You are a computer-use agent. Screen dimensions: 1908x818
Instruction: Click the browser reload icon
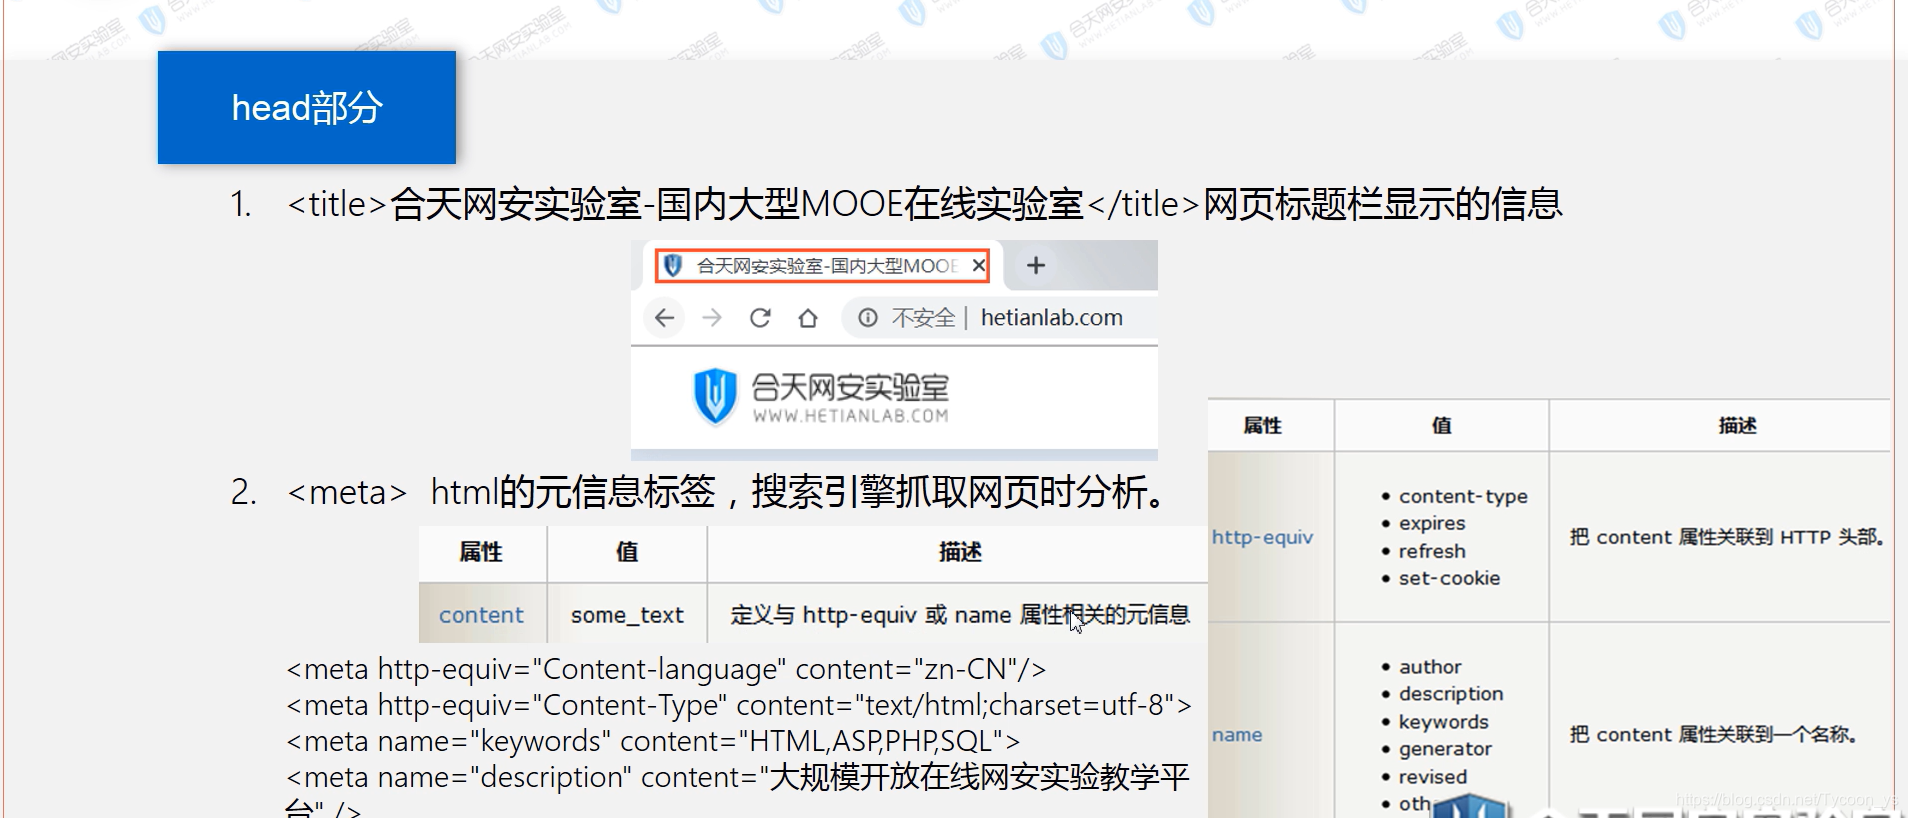760,318
